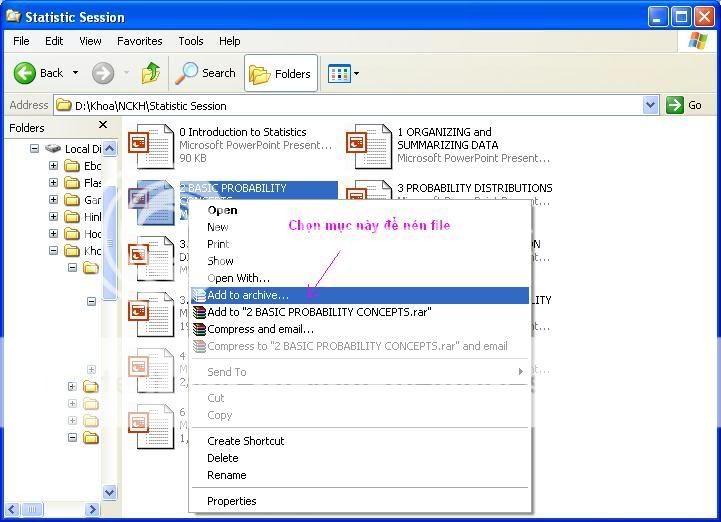
Task: Choose Properties from context menu
Action: coord(231,501)
